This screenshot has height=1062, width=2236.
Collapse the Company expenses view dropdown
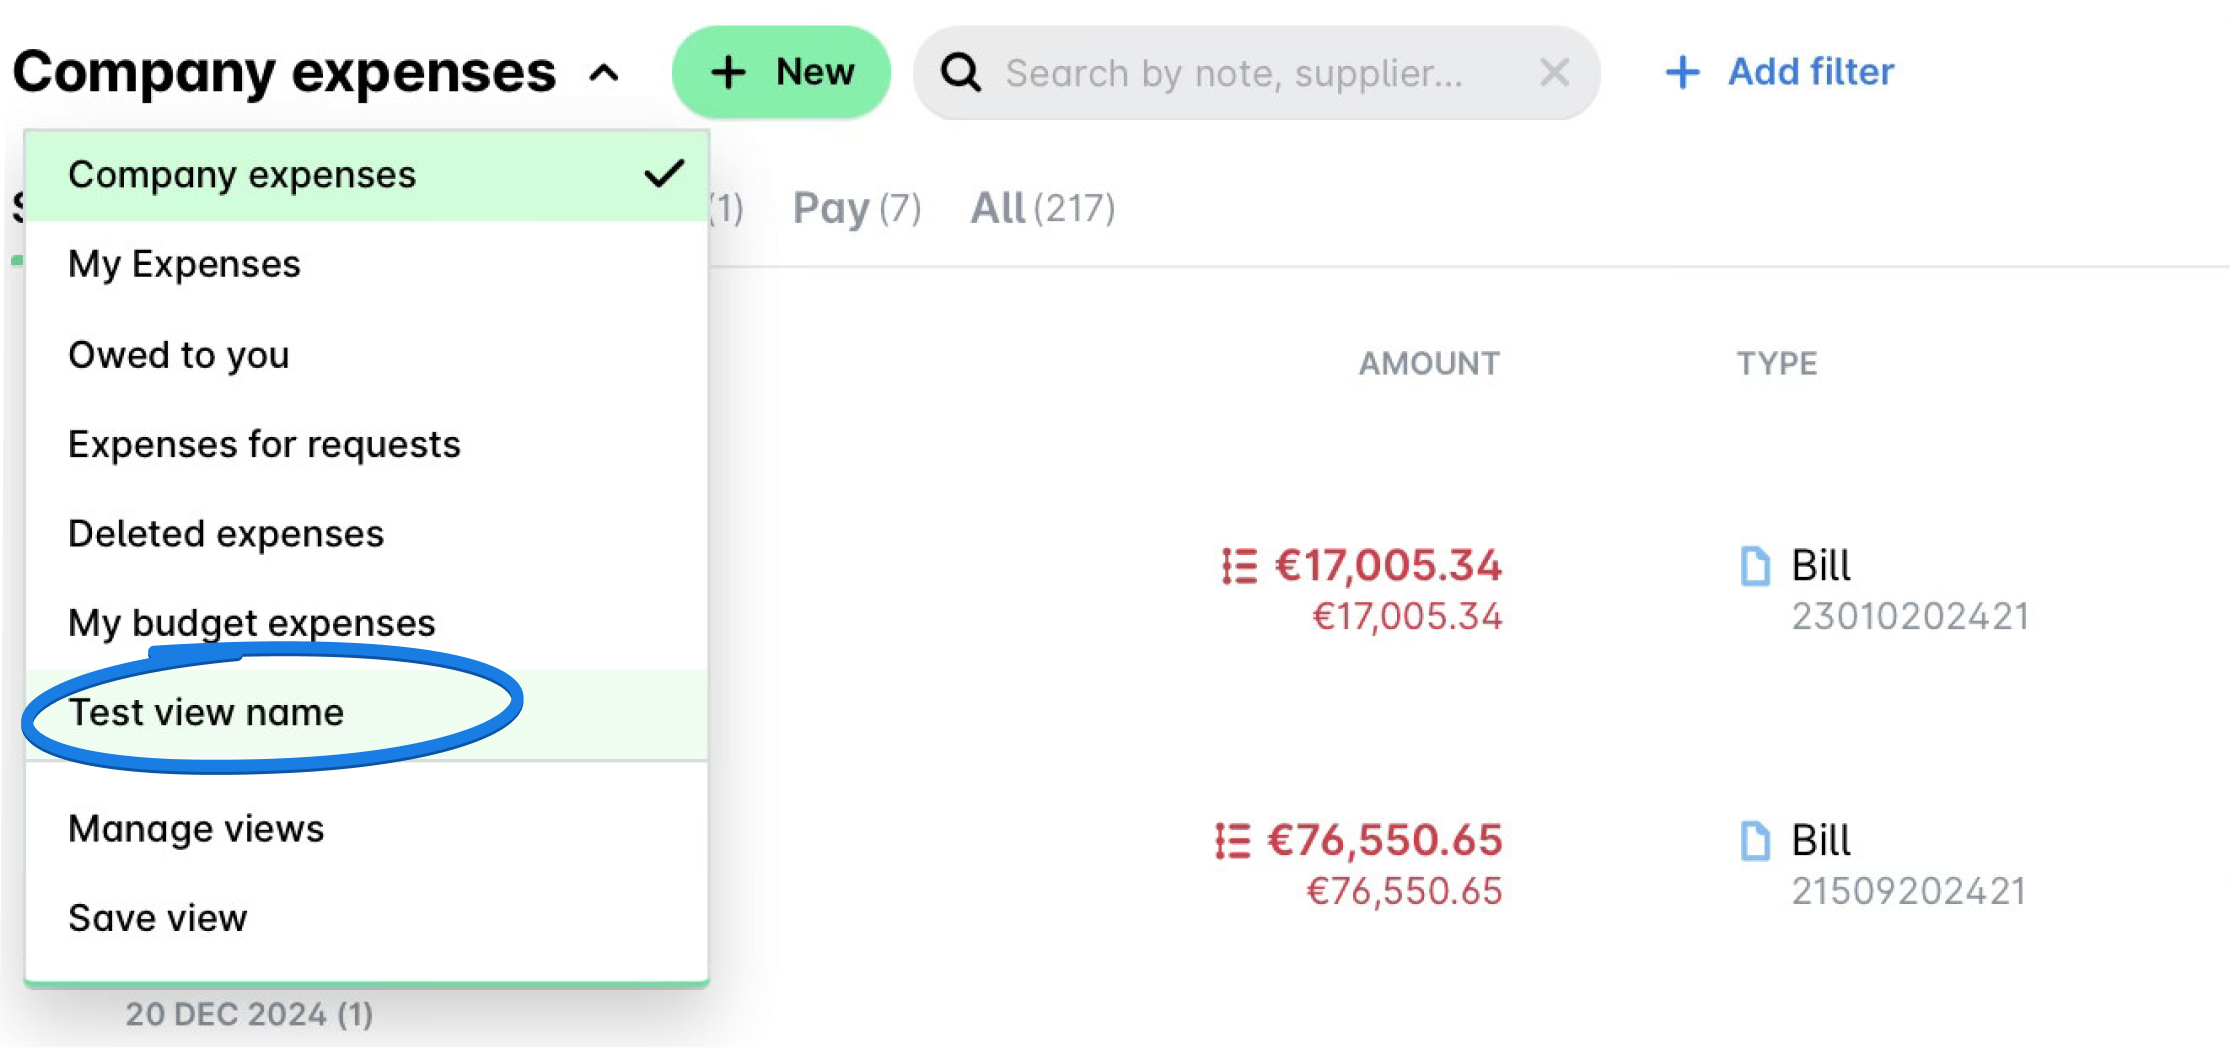point(604,72)
